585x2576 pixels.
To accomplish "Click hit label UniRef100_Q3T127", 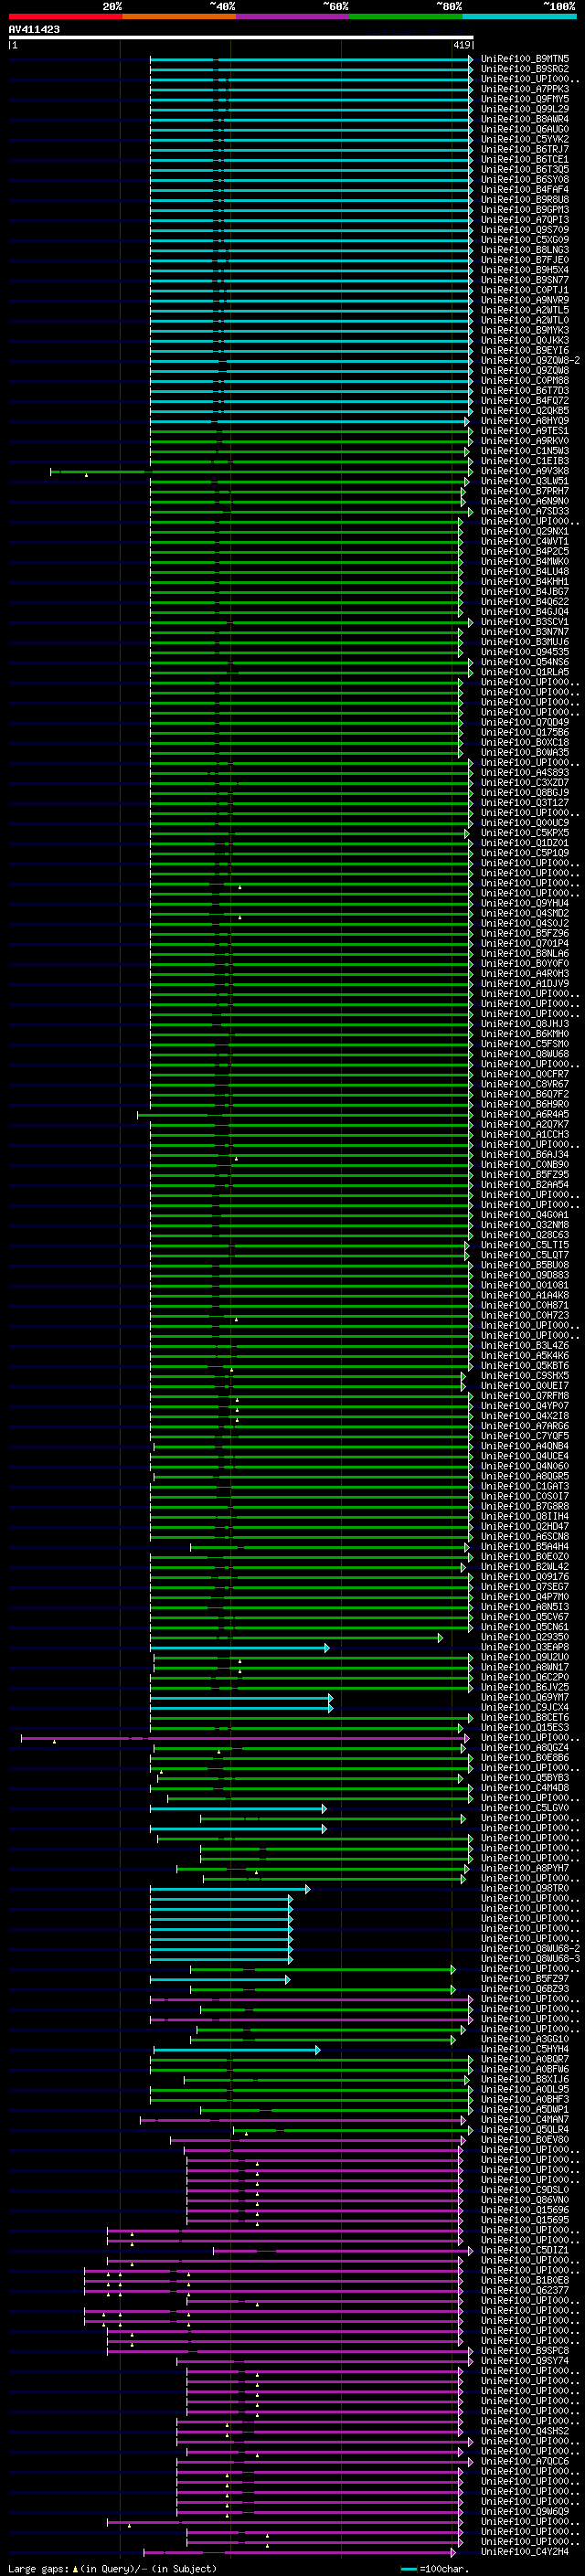I will click(x=525, y=802).
